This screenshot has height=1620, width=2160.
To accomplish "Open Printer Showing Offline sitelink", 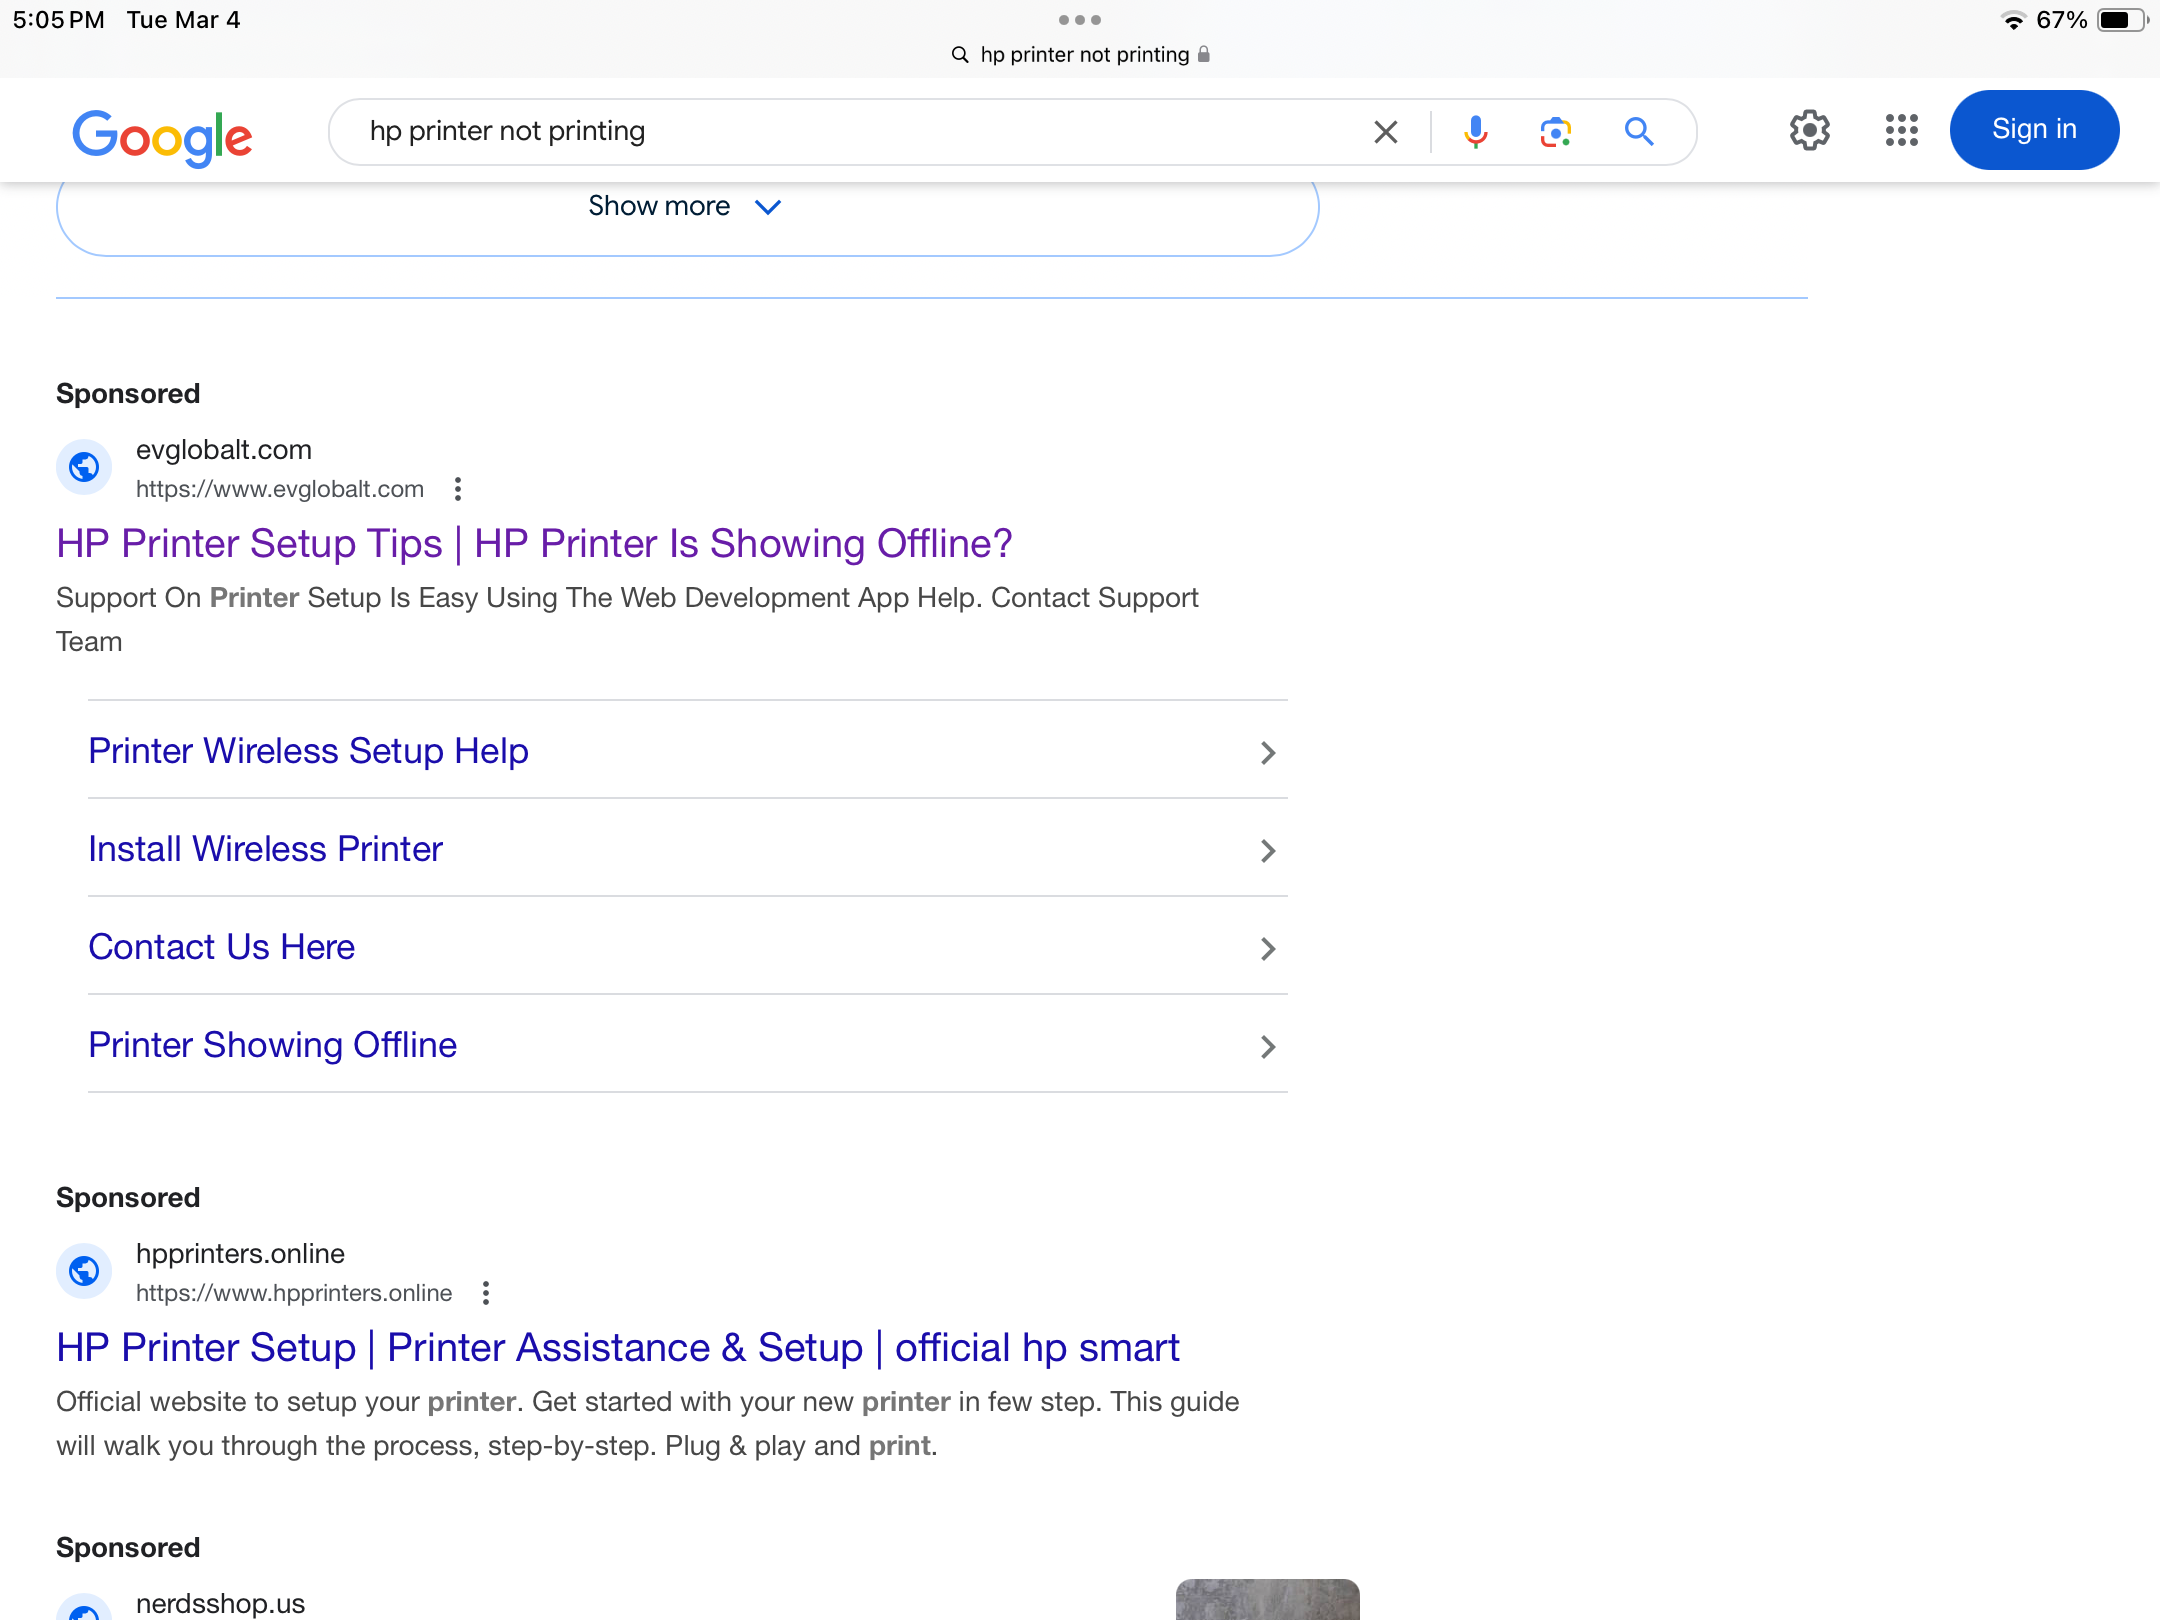I will (272, 1045).
